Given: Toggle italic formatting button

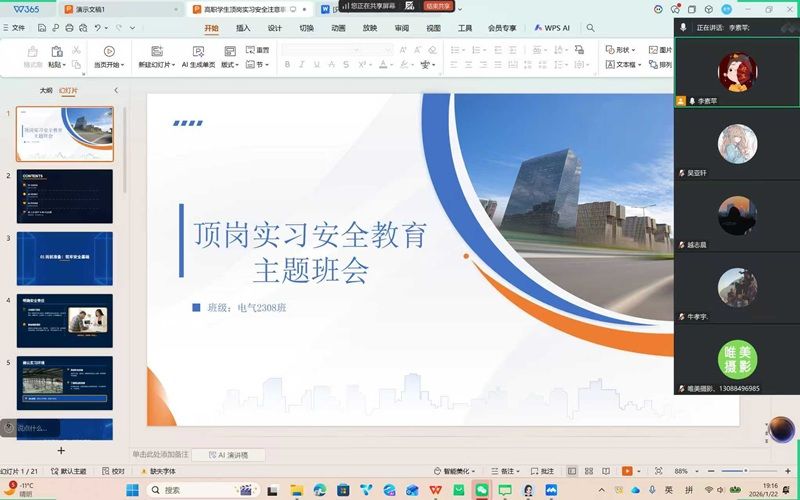Looking at the screenshot, I should (302, 65).
